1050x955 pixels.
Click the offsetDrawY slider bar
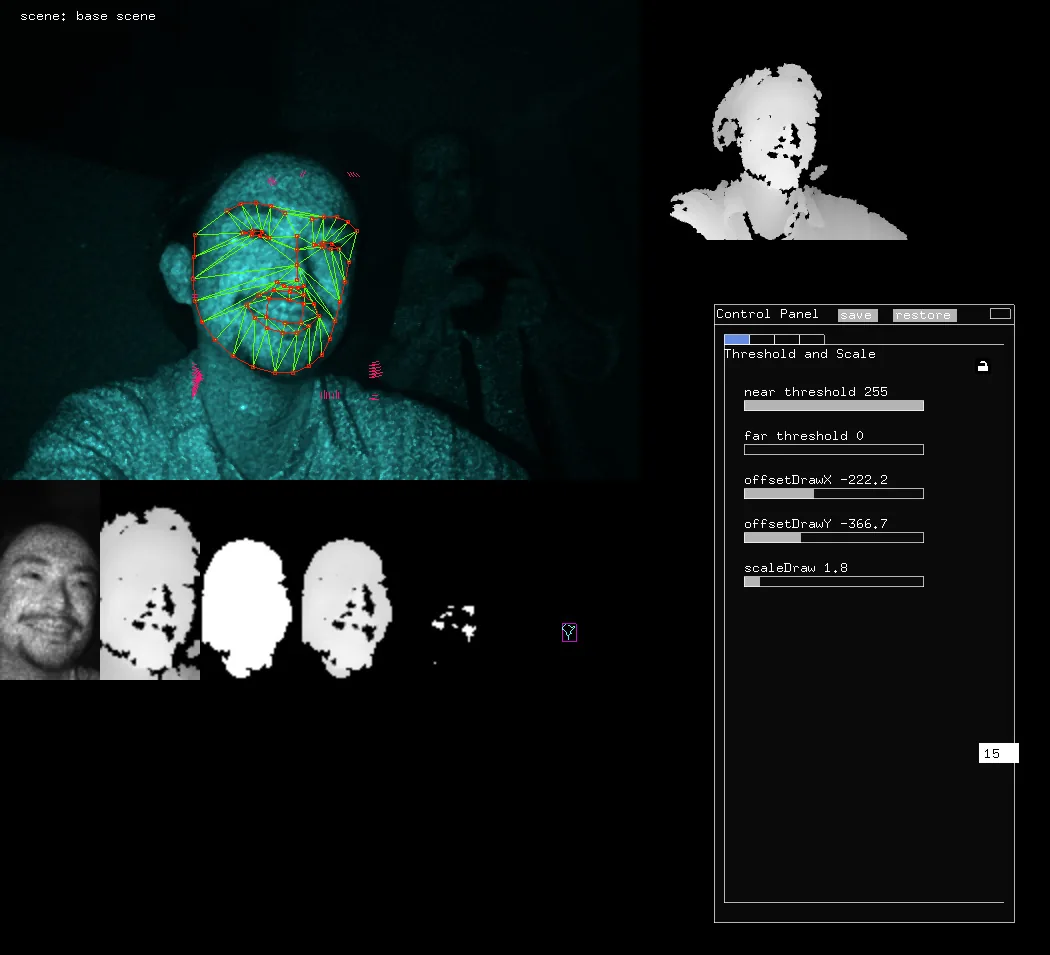pos(833,538)
